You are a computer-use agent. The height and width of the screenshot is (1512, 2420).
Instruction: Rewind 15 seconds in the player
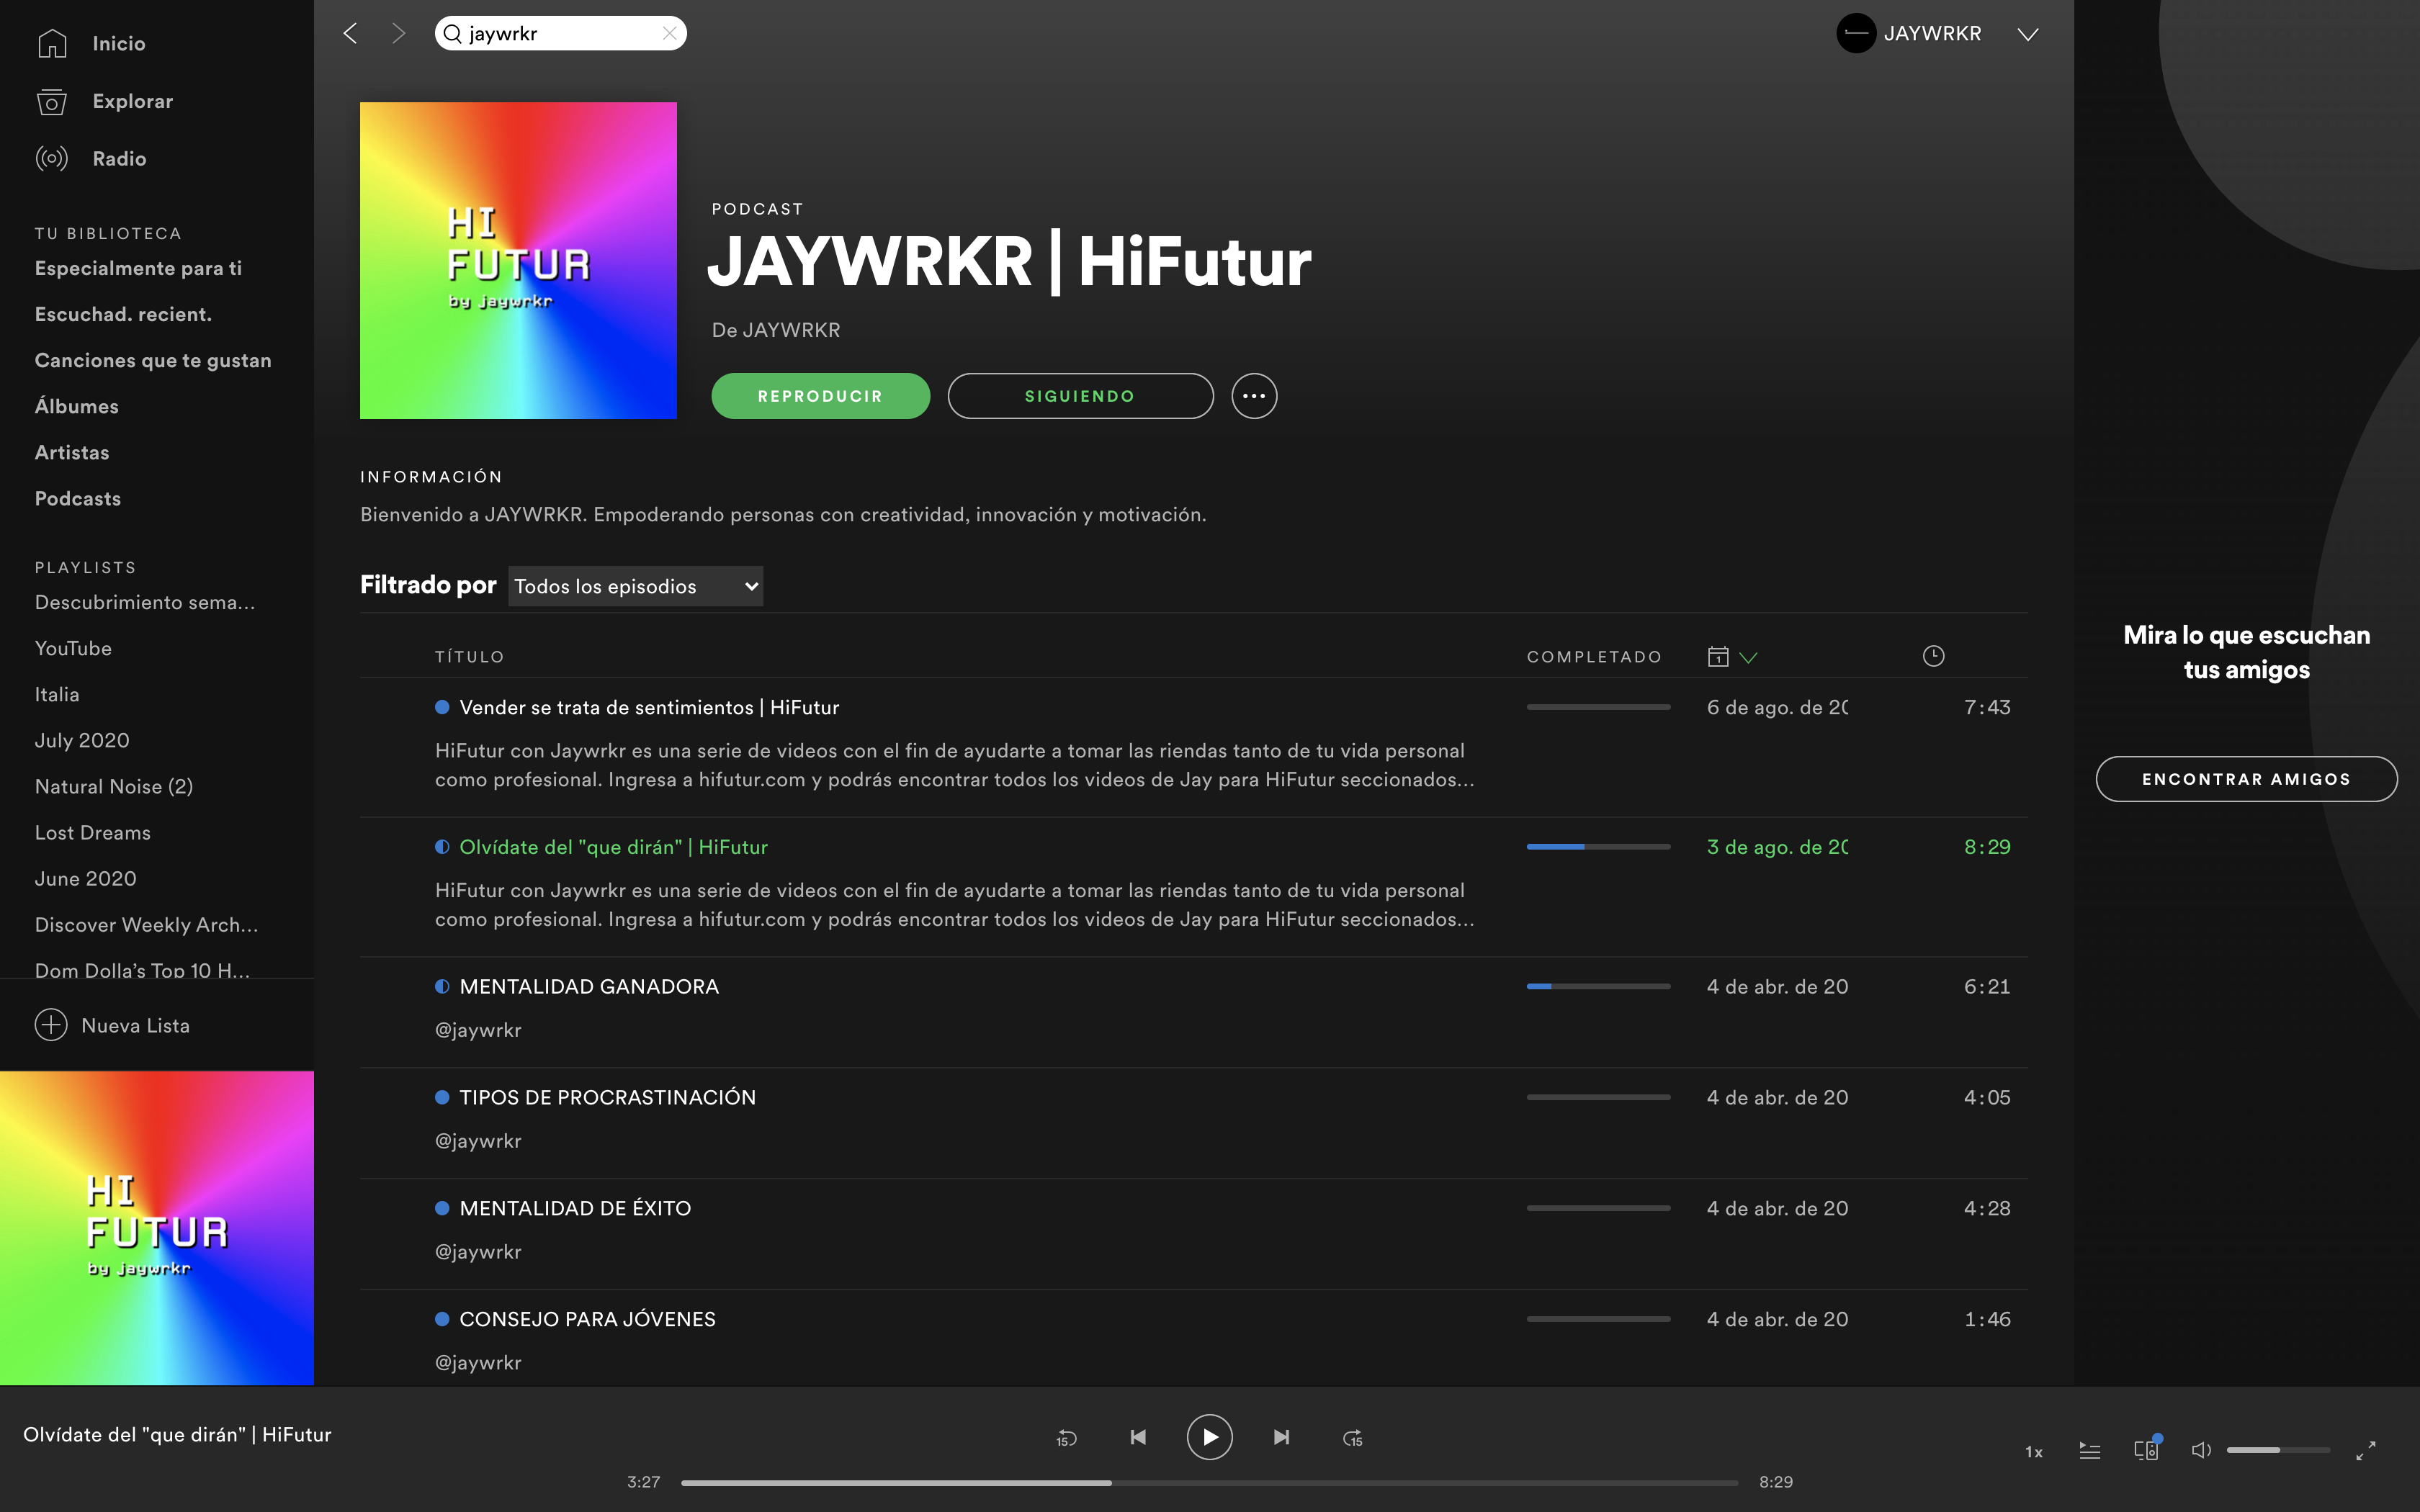pyautogui.click(x=1066, y=1437)
